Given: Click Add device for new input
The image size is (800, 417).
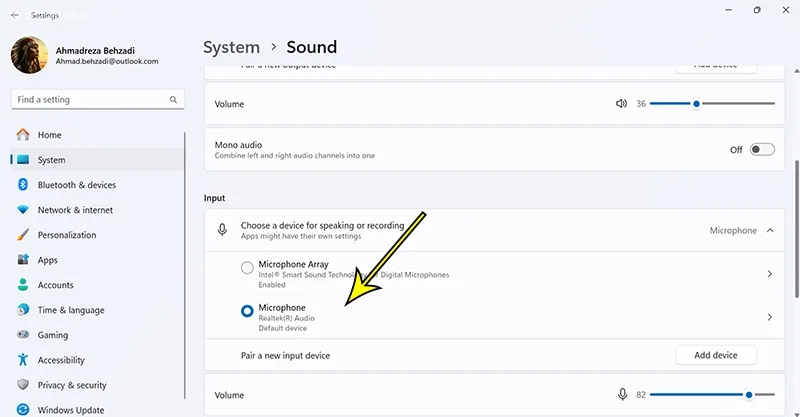Looking at the screenshot, I should click(x=716, y=355).
